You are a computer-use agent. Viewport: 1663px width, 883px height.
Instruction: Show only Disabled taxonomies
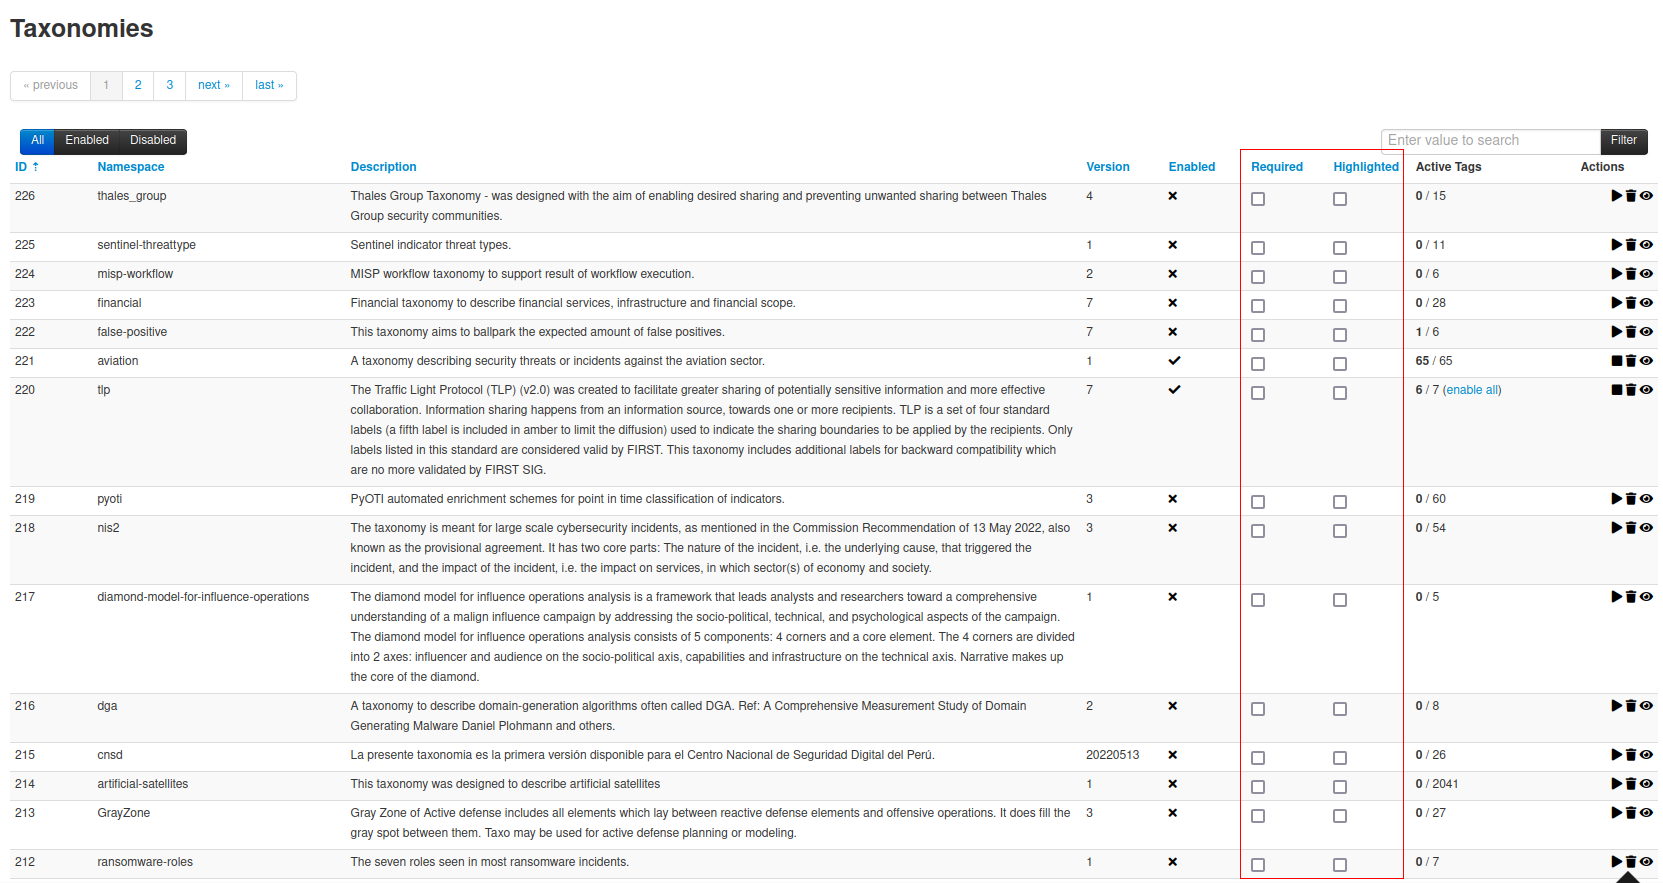click(153, 141)
